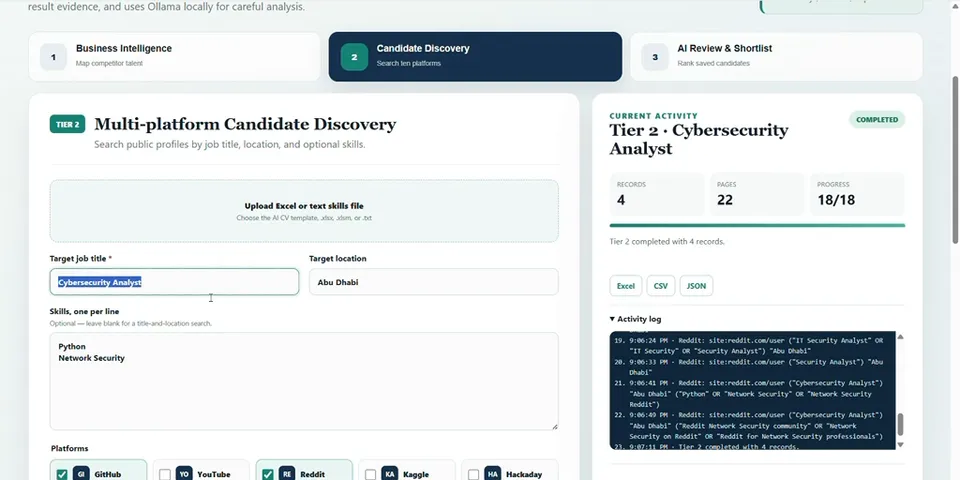Click log entry 21 timestamped 9:06:41 PM
The width and height of the screenshot is (960, 480).
(749, 394)
